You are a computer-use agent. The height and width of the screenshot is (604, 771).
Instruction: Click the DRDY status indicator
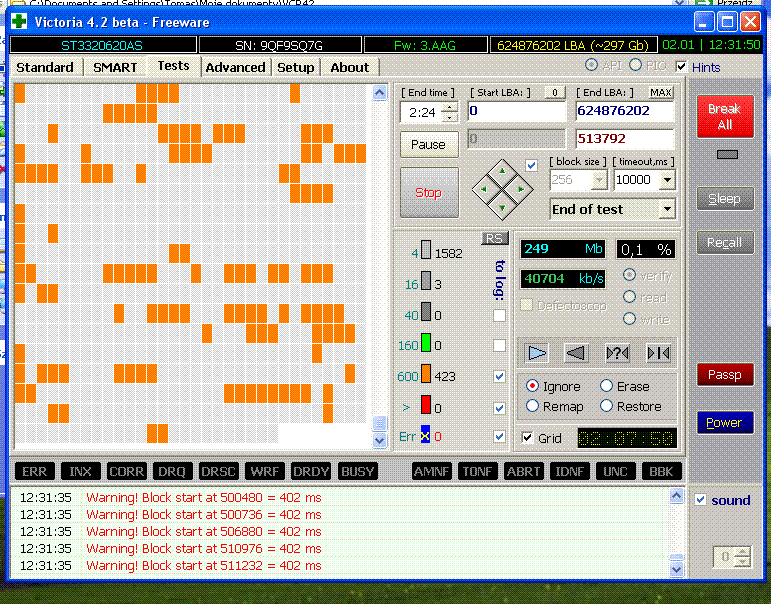[x=311, y=471]
